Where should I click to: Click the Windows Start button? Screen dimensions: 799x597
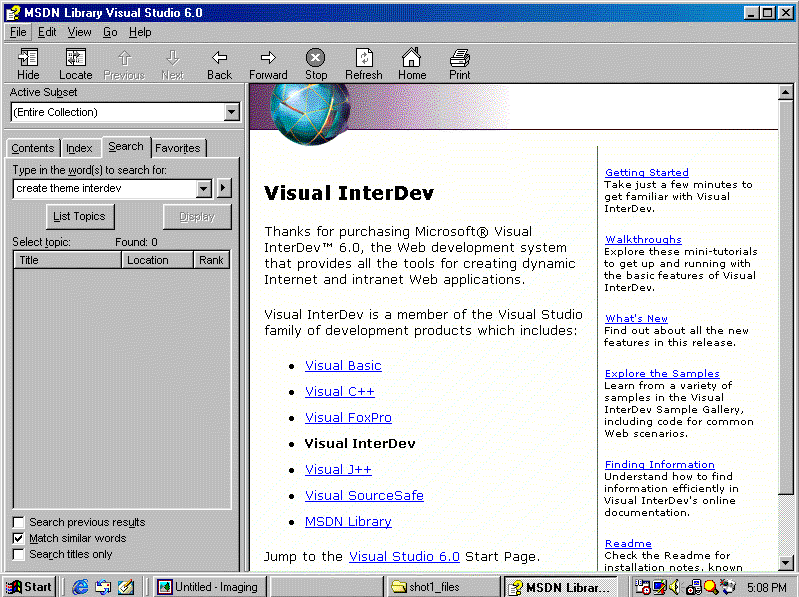click(x=29, y=587)
